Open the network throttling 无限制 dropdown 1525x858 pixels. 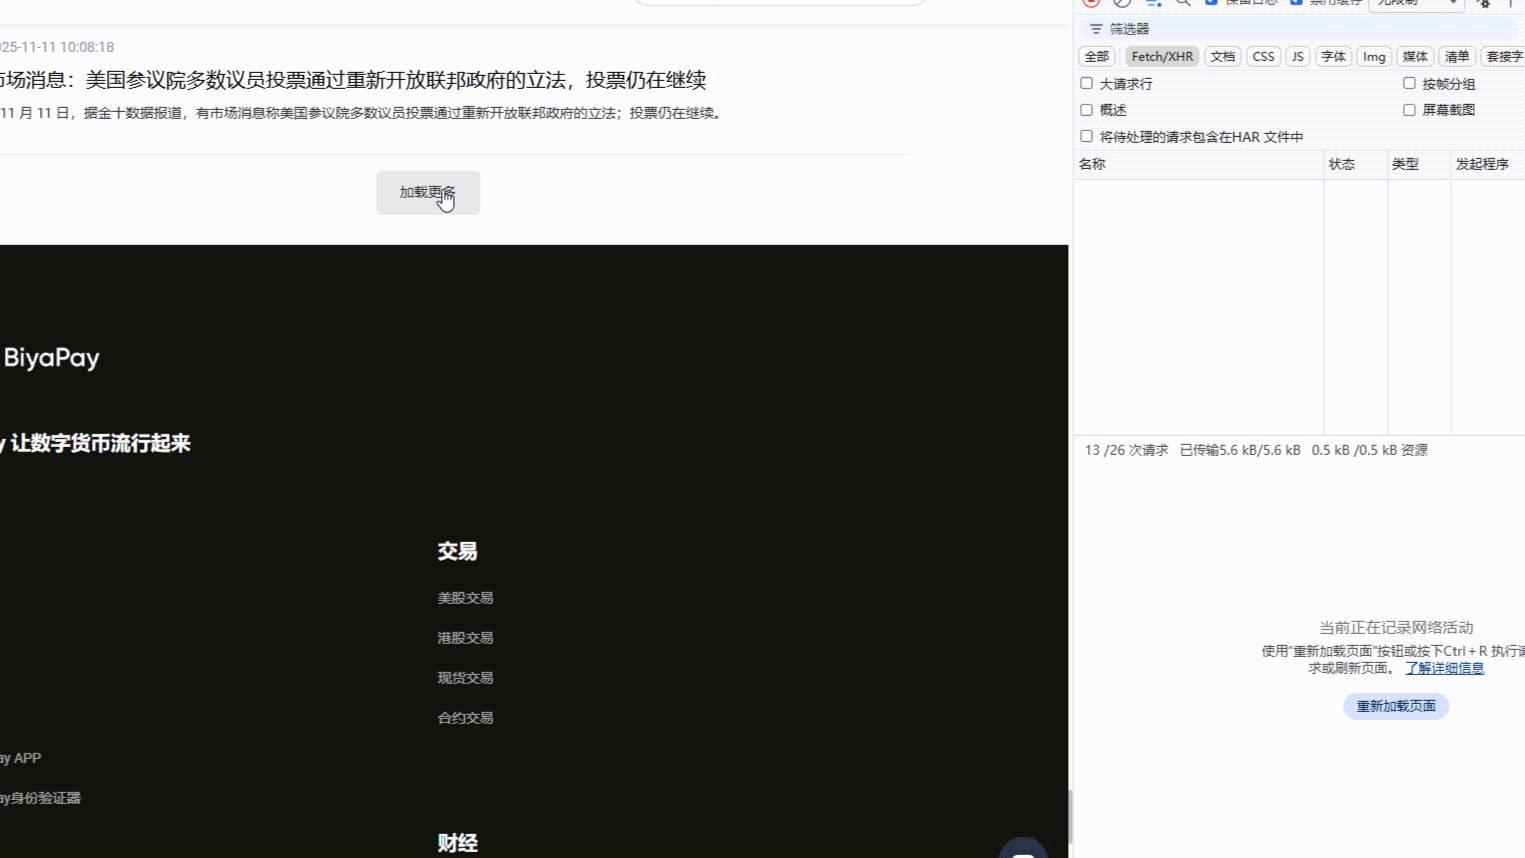pos(1417,3)
